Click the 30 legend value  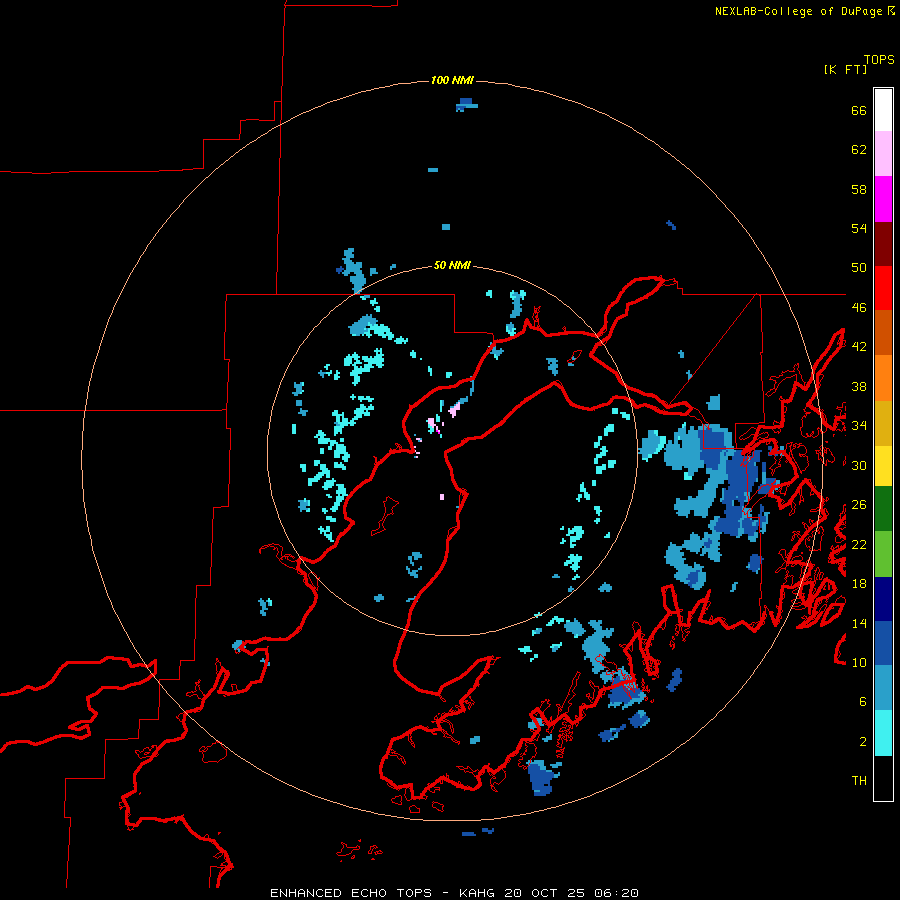click(x=859, y=465)
